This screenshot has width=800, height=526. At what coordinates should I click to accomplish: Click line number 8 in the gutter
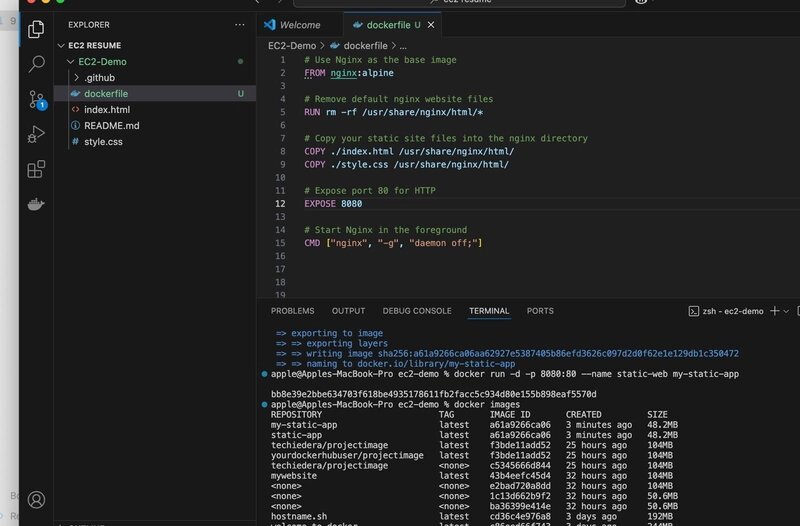pos(282,152)
